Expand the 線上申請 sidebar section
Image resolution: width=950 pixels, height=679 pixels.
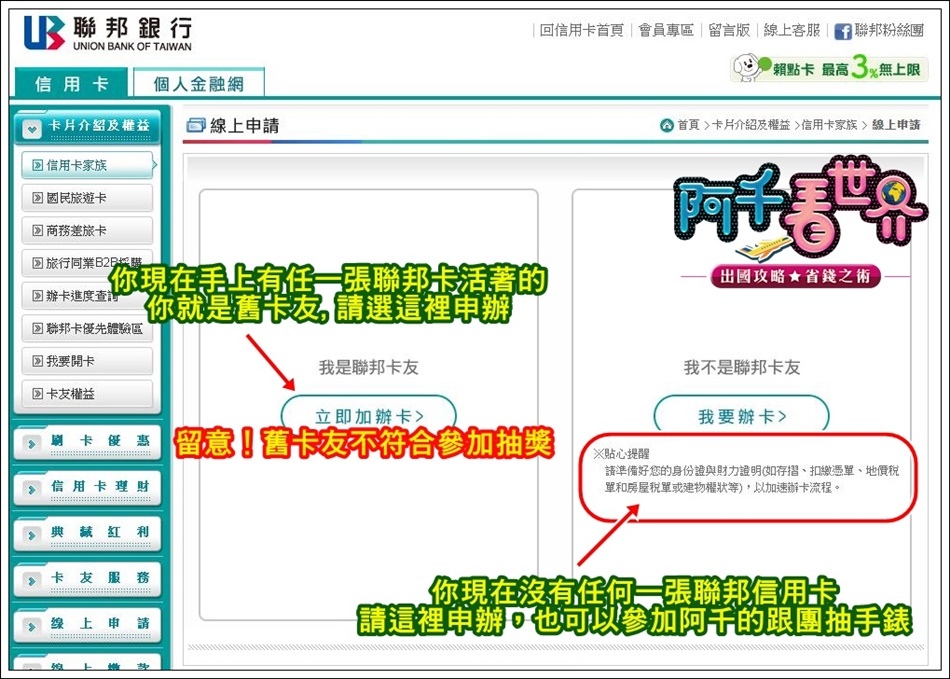click(87, 624)
